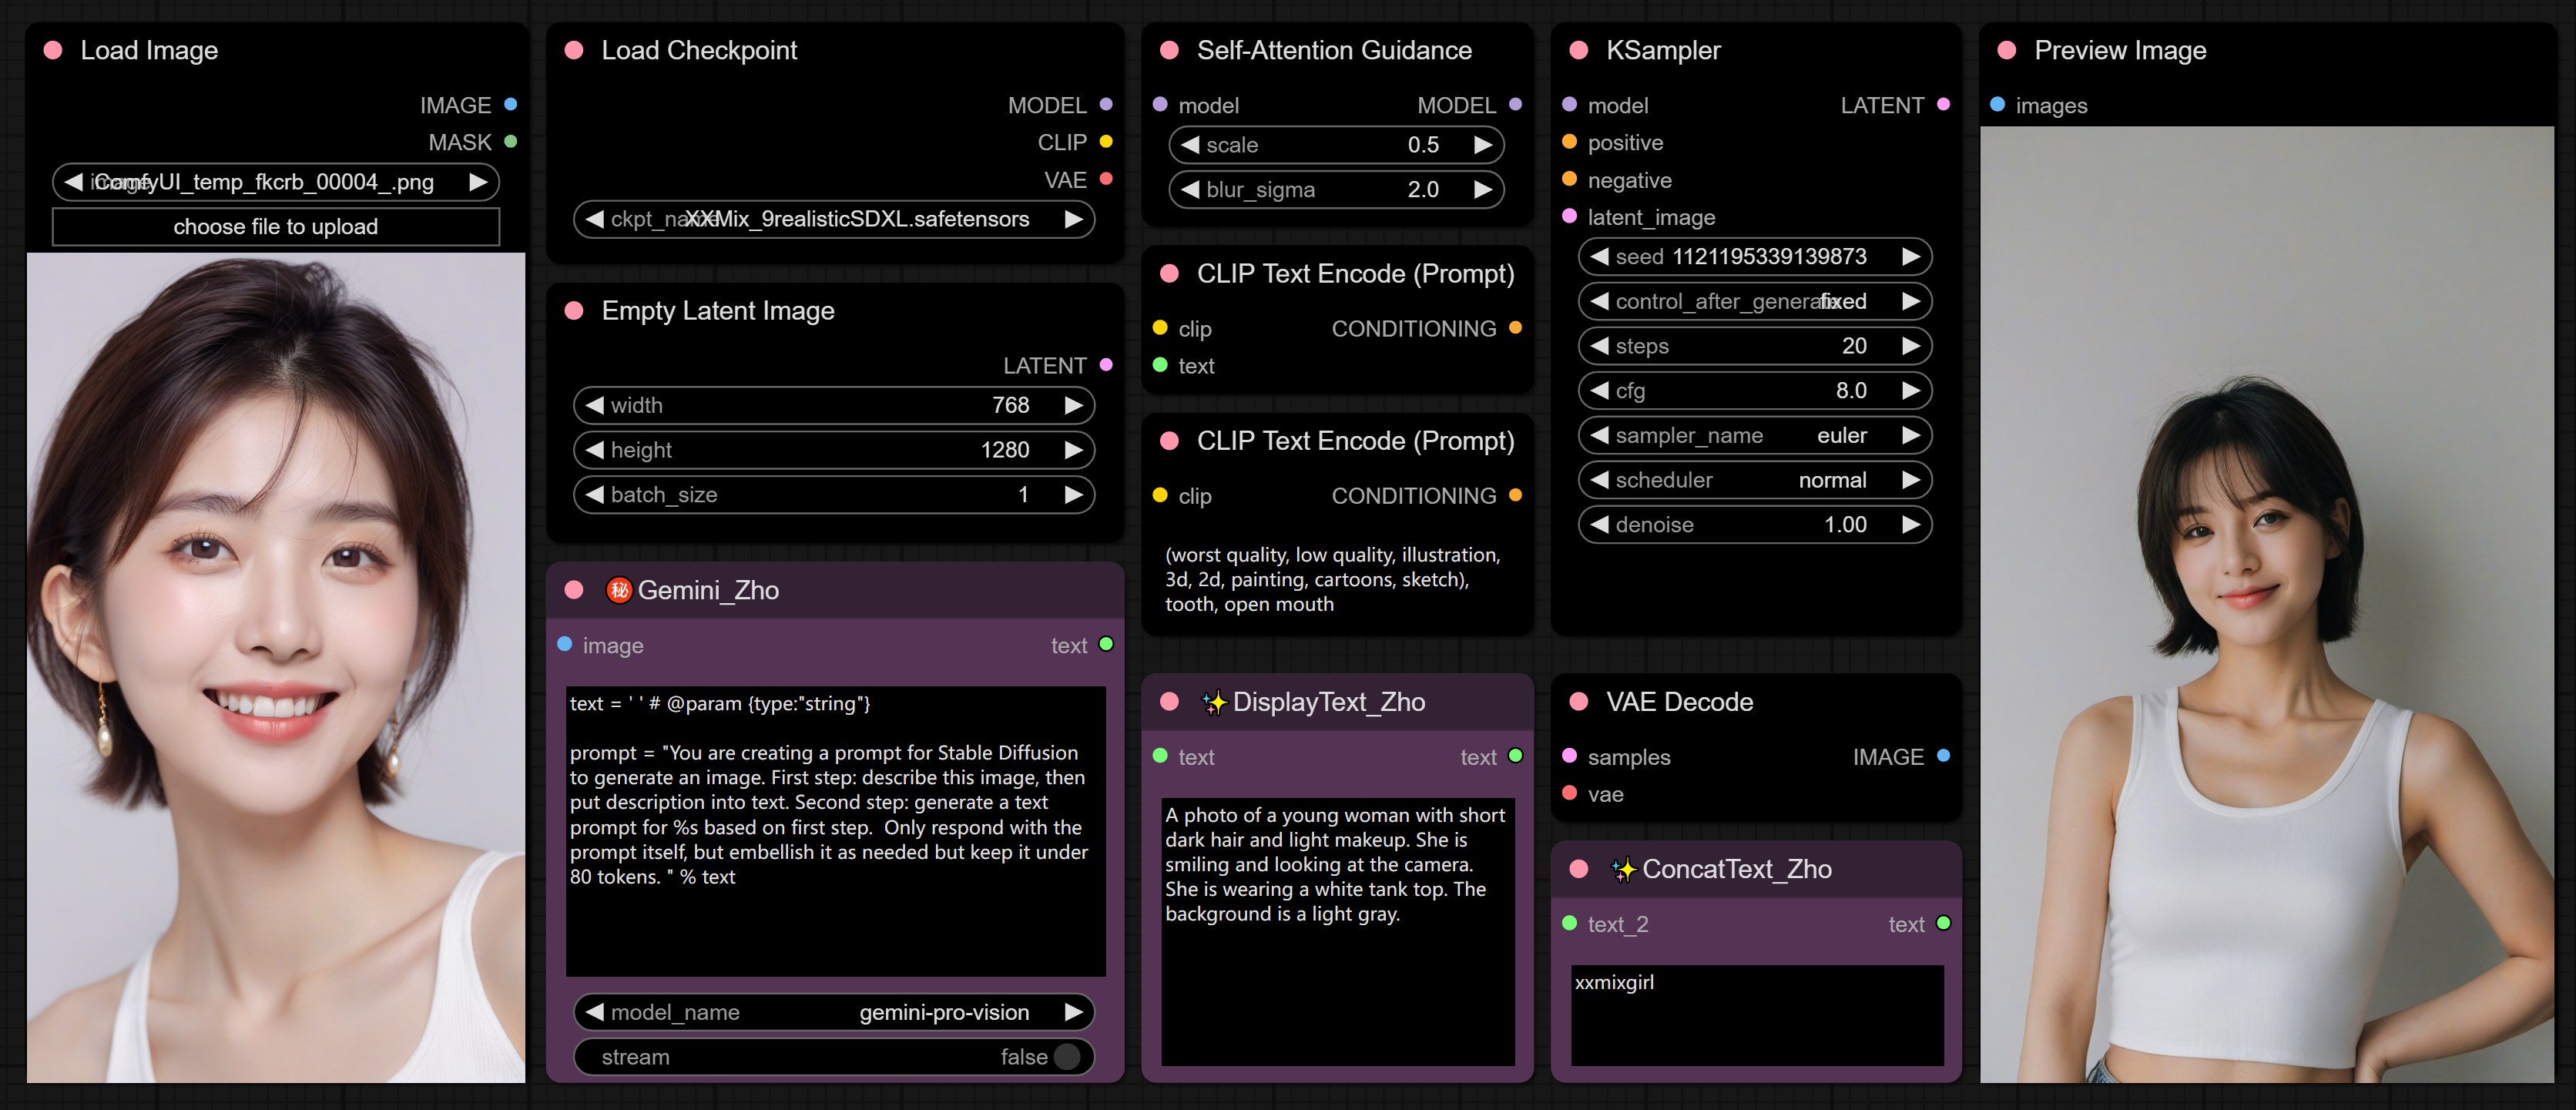2576x1110 pixels.
Task: Click the sparkle icon on ConcatText_Zho
Action: point(1623,869)
